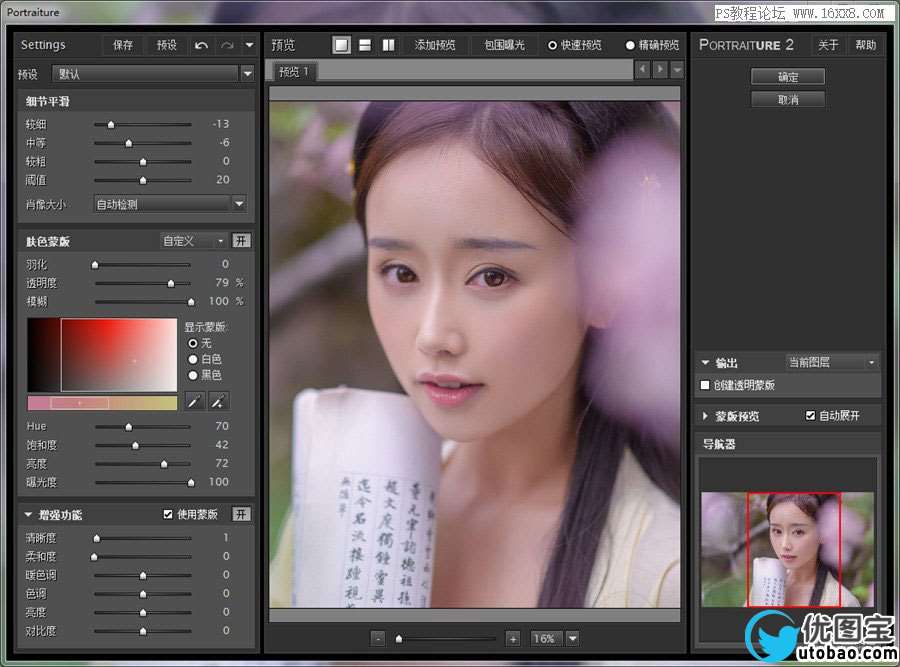Adjust the 饱和度 saturation slider

click(135, 445)
